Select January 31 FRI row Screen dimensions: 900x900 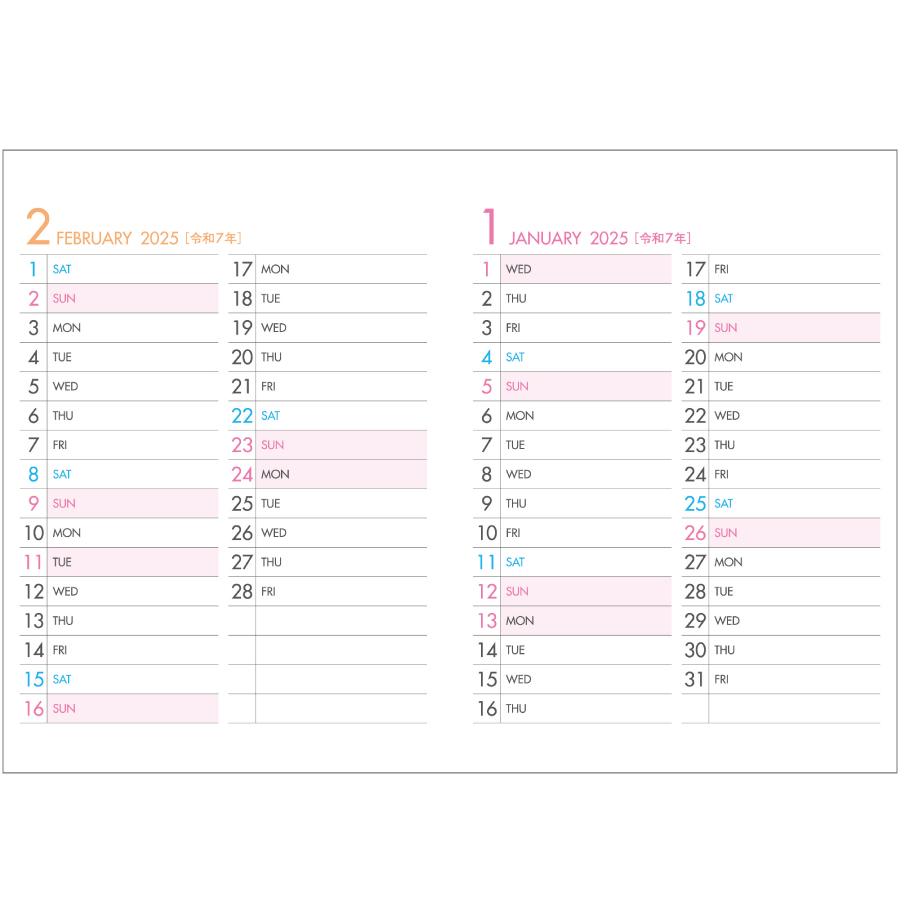781,679
